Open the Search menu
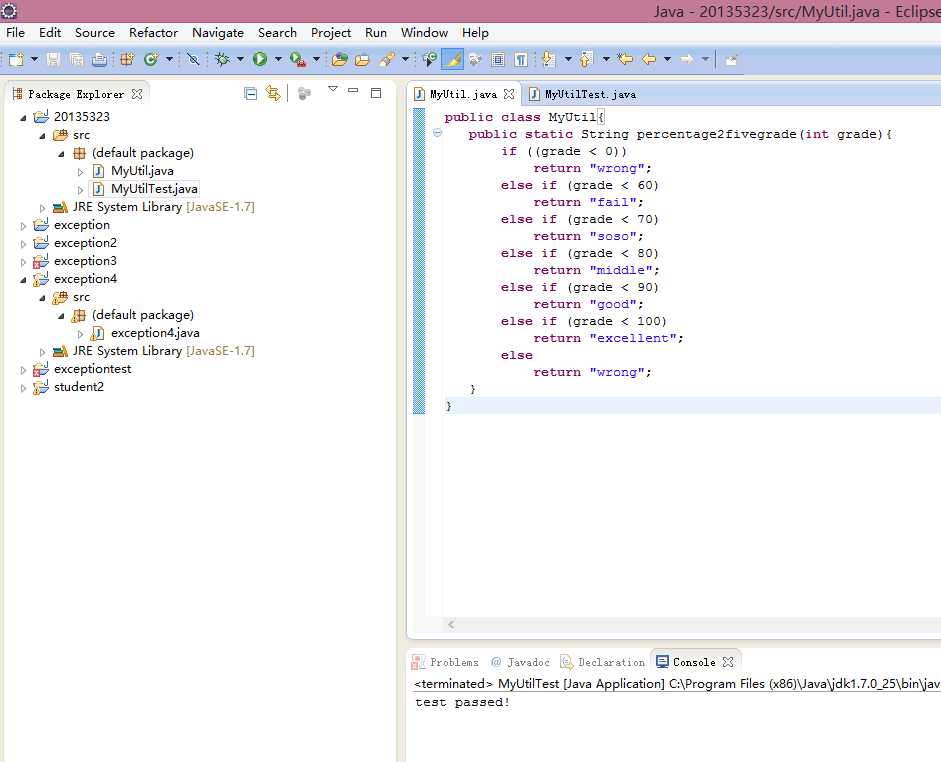The height and width of the screenshot is (762, 941). click(277, 32)
